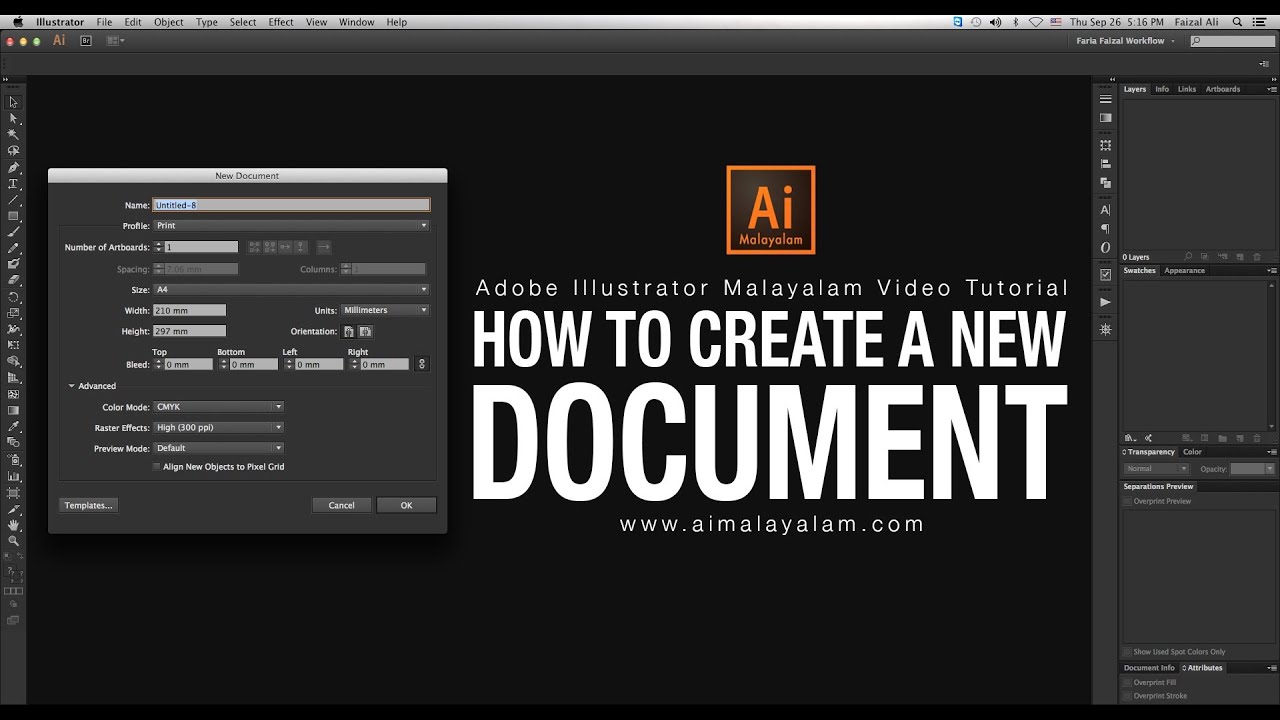Choose portrait orientation button
This screenshot has height=720, width=1280.
coord(349,331)
